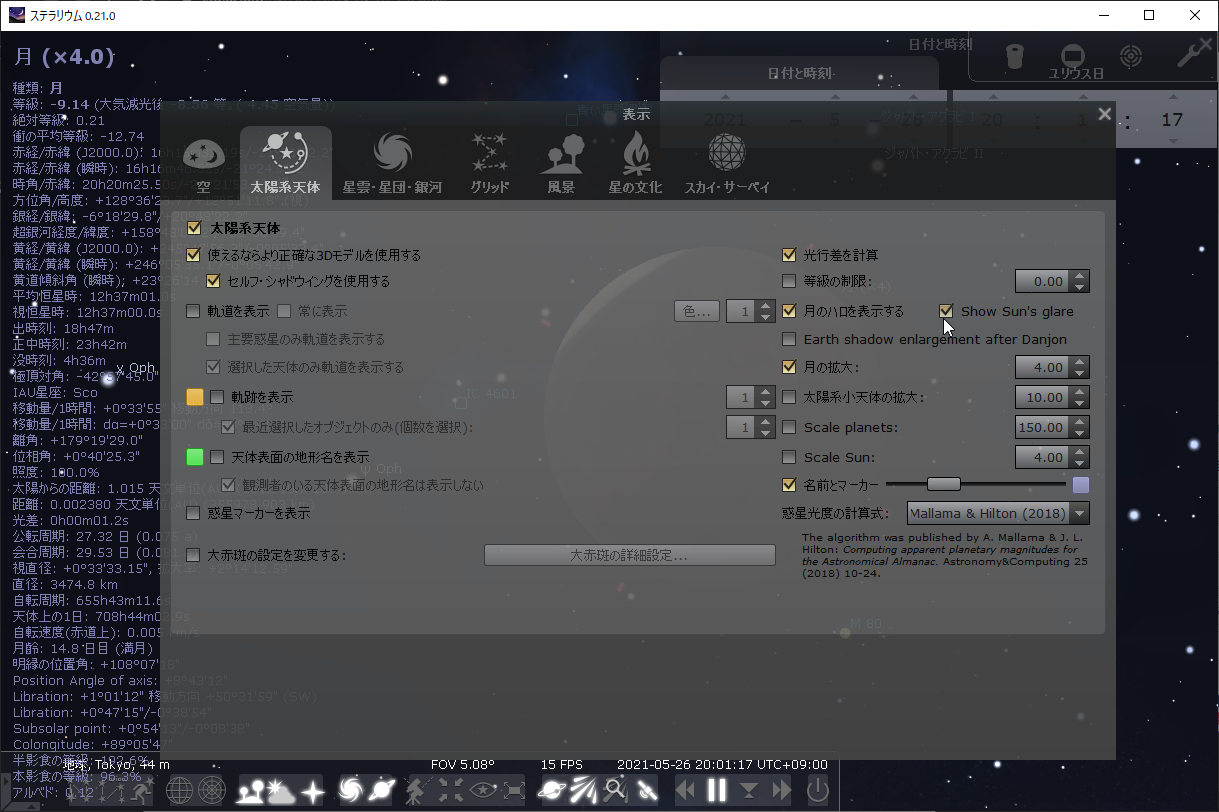Switch to the 風景 tab
1219x812 pixels.
pos(561,160)
